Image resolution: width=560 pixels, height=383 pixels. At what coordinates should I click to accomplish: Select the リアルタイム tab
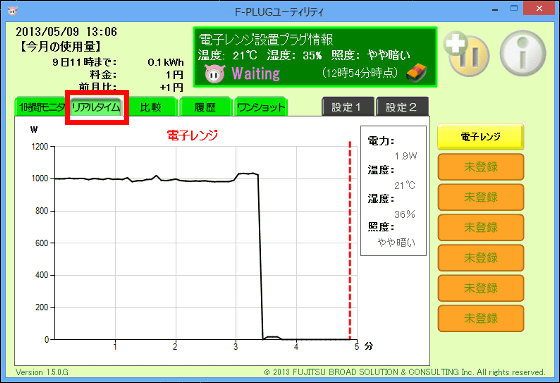(96, 107)
